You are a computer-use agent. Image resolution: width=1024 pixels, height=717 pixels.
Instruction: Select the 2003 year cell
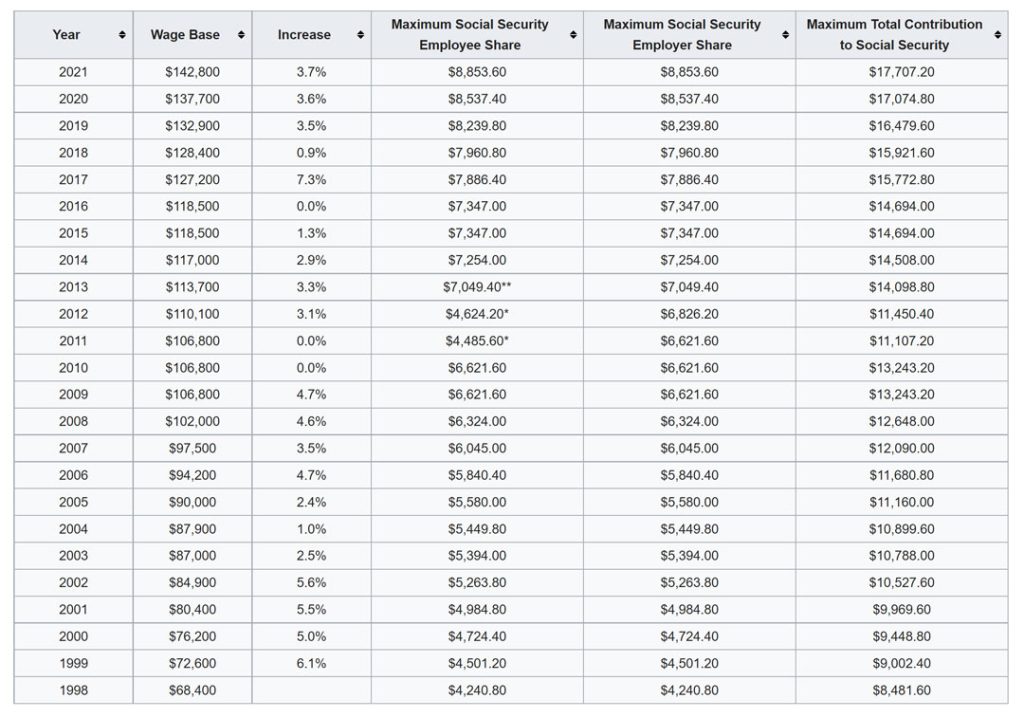click(x=73, y=556)
